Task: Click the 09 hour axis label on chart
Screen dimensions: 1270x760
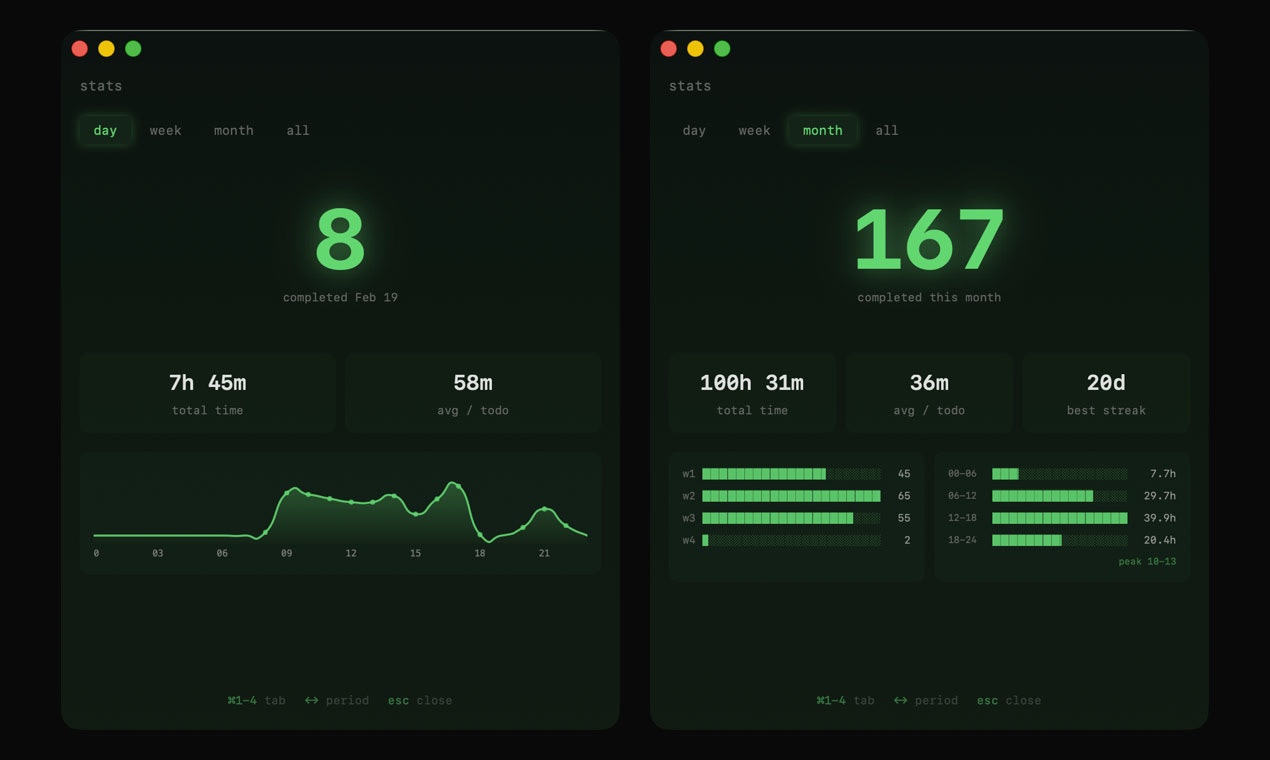Action: click(287, 553)
